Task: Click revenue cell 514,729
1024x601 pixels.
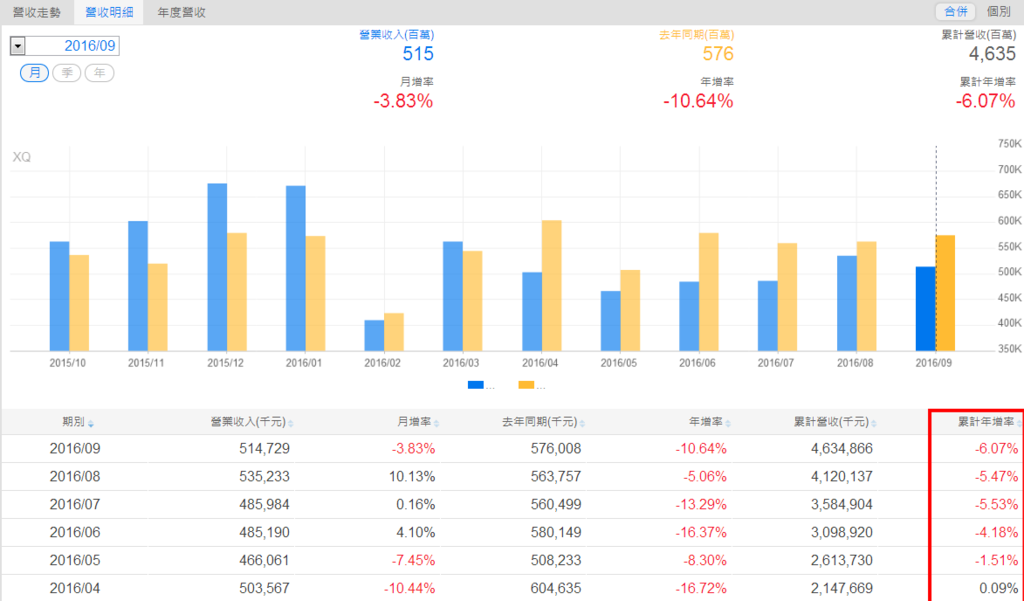Action: (x=264, y=449)
